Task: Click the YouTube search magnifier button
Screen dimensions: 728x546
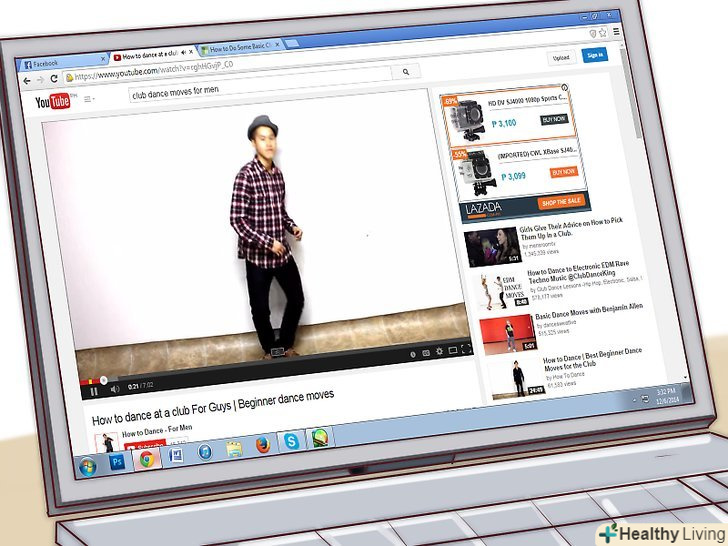Action: [406, 72]
